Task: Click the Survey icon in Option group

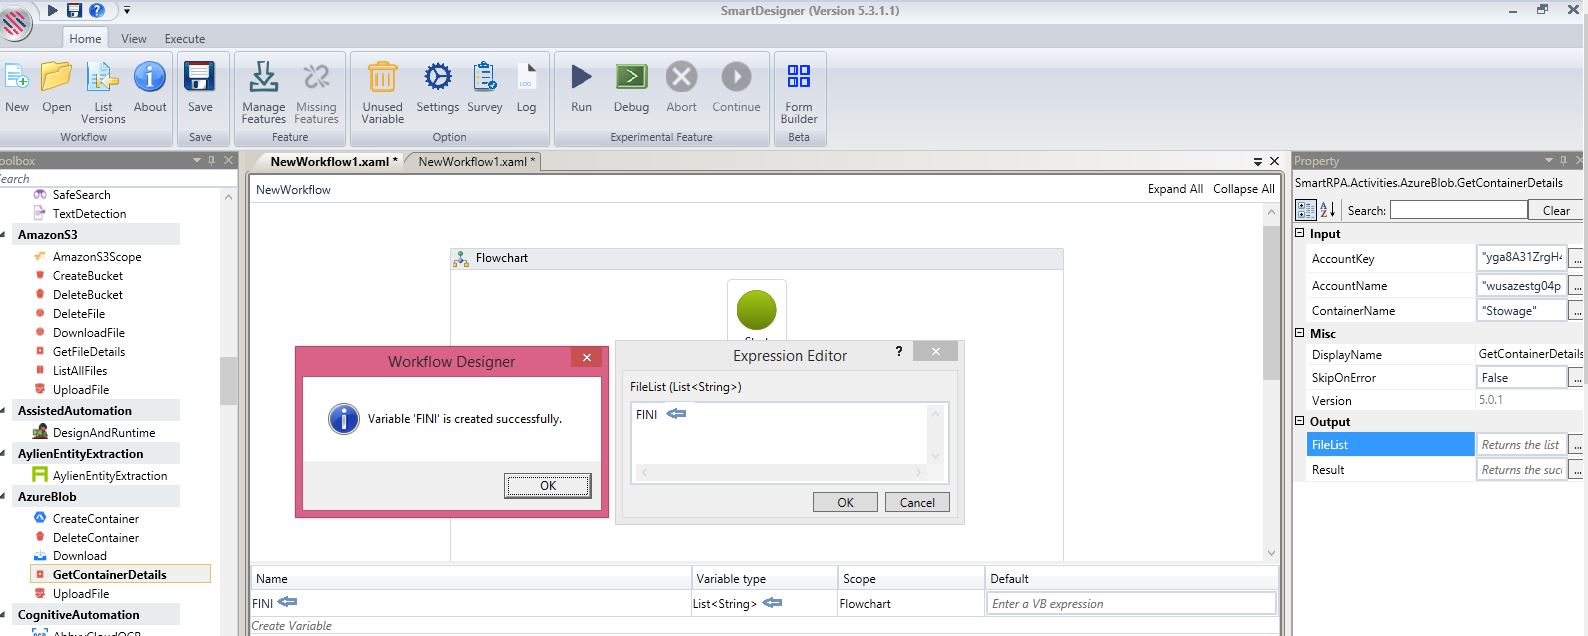Action: [485, 78]
